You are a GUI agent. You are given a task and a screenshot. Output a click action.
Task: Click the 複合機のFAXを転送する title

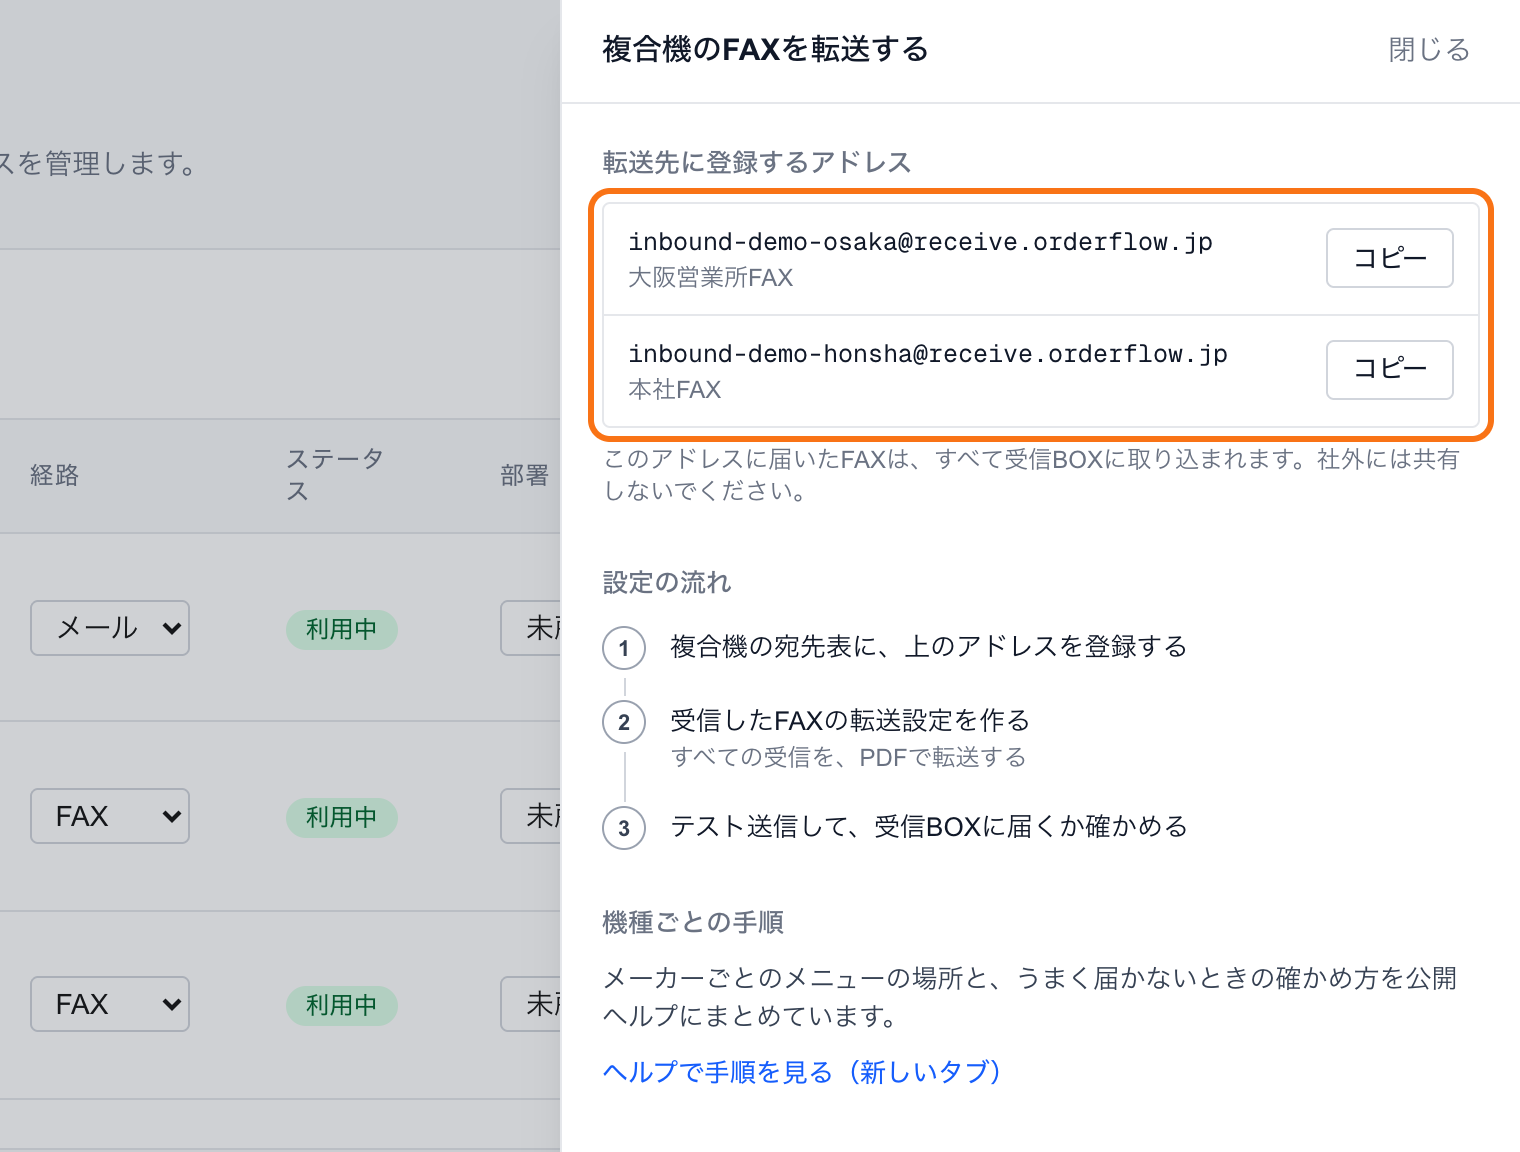click(x=765, y=49)
